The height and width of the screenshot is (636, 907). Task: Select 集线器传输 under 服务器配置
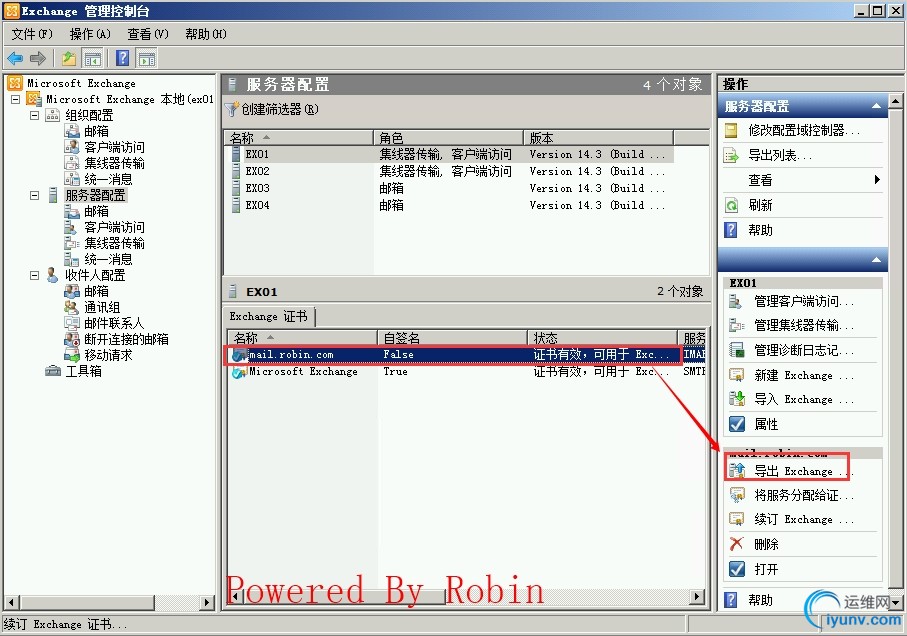[x=115, y=243]
